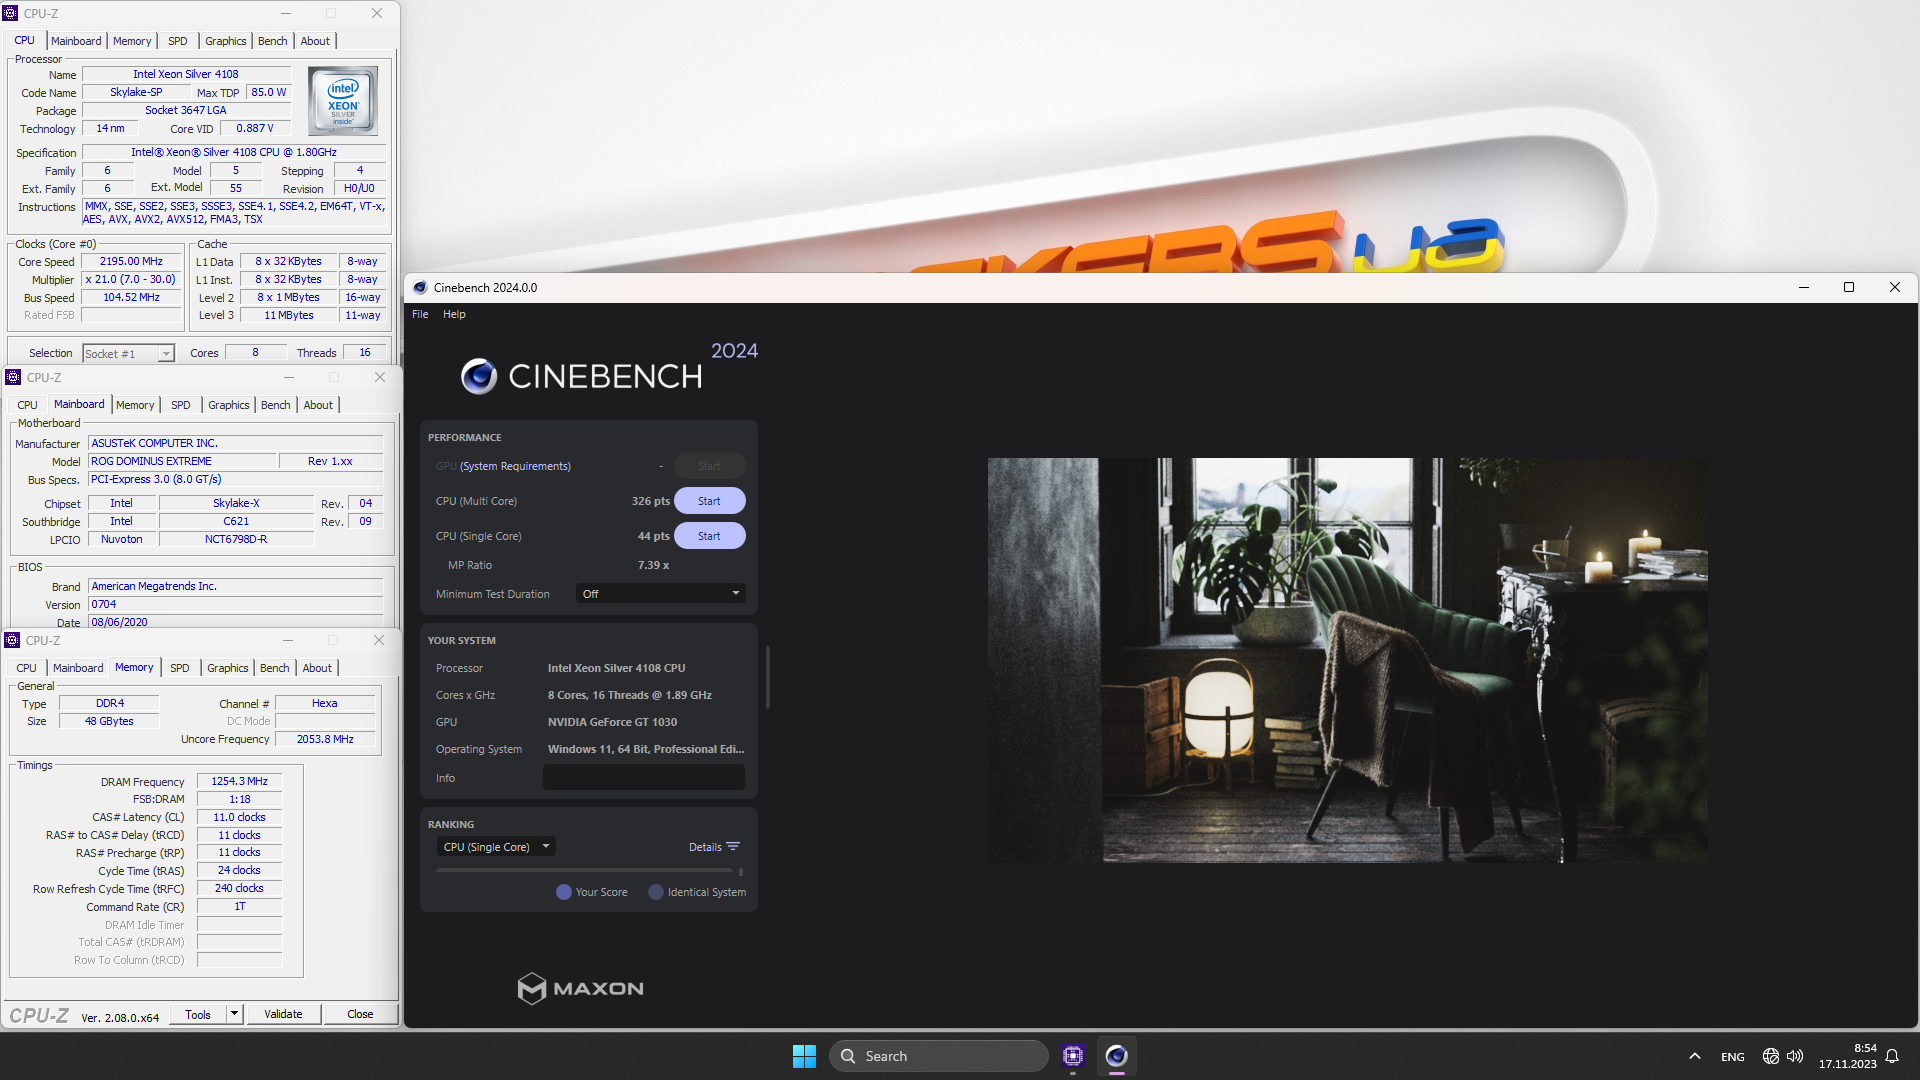The width and height of the screenshot is (1920, 1080).
Task: Click the Details filter icon in Ranking
Action: tap(733, 847)
